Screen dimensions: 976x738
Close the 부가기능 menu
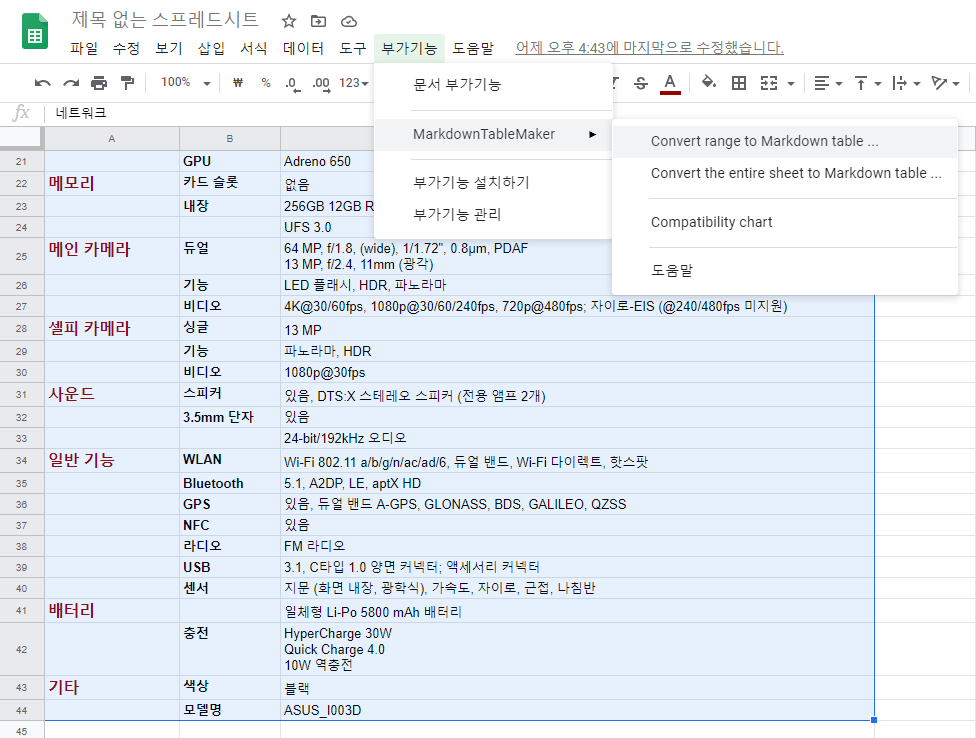[x=409, y=49]
